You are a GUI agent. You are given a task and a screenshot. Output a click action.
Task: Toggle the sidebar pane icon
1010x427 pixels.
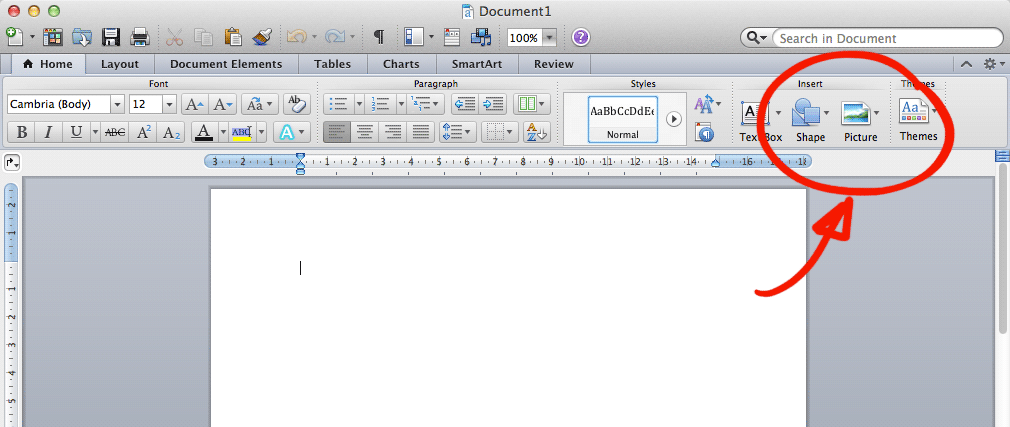[x=414, y=37]
